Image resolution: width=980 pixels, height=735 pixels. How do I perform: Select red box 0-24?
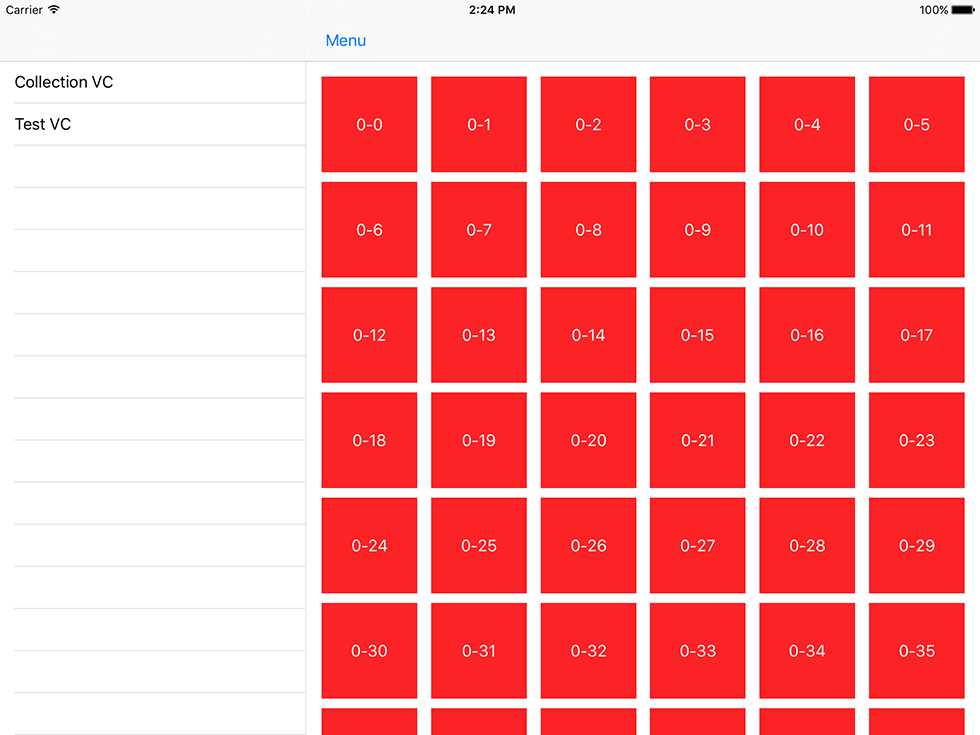[x=369, y=546]
